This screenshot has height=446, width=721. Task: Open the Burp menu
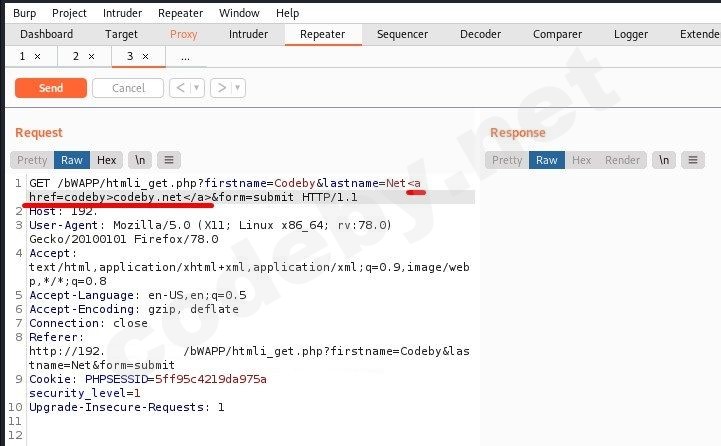[x=24, y=13]
